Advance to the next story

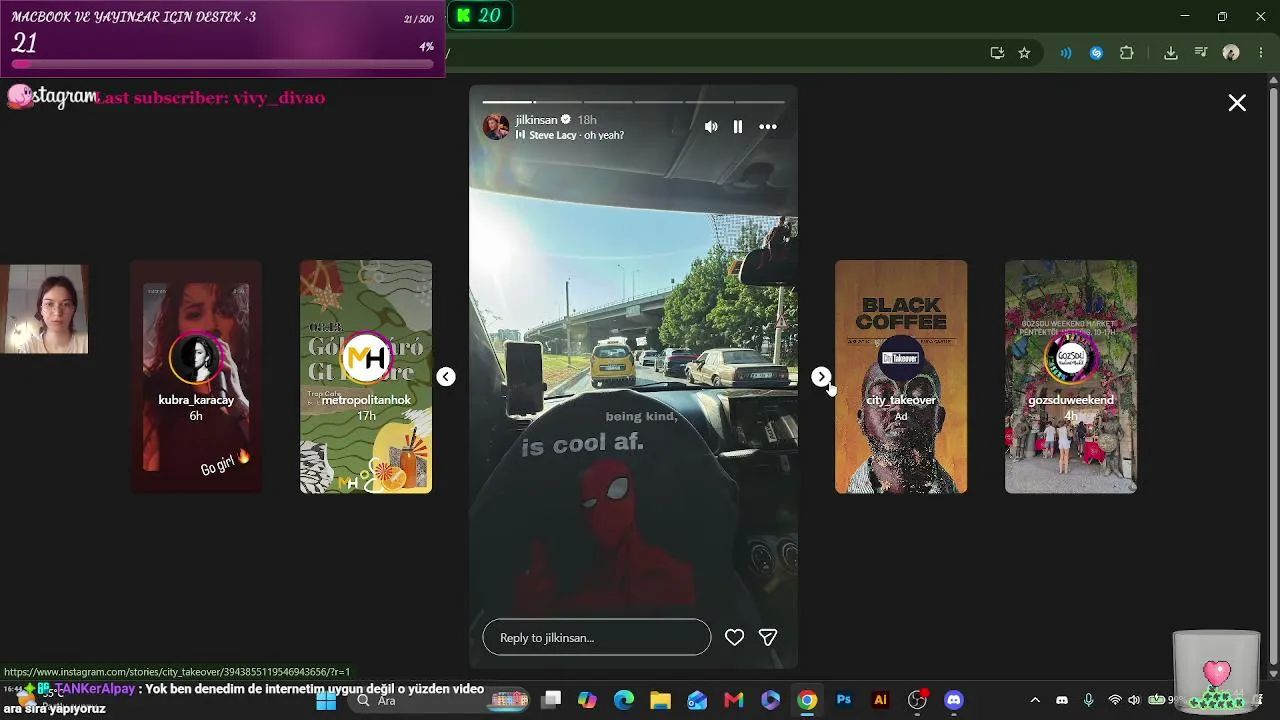(821, 377)
